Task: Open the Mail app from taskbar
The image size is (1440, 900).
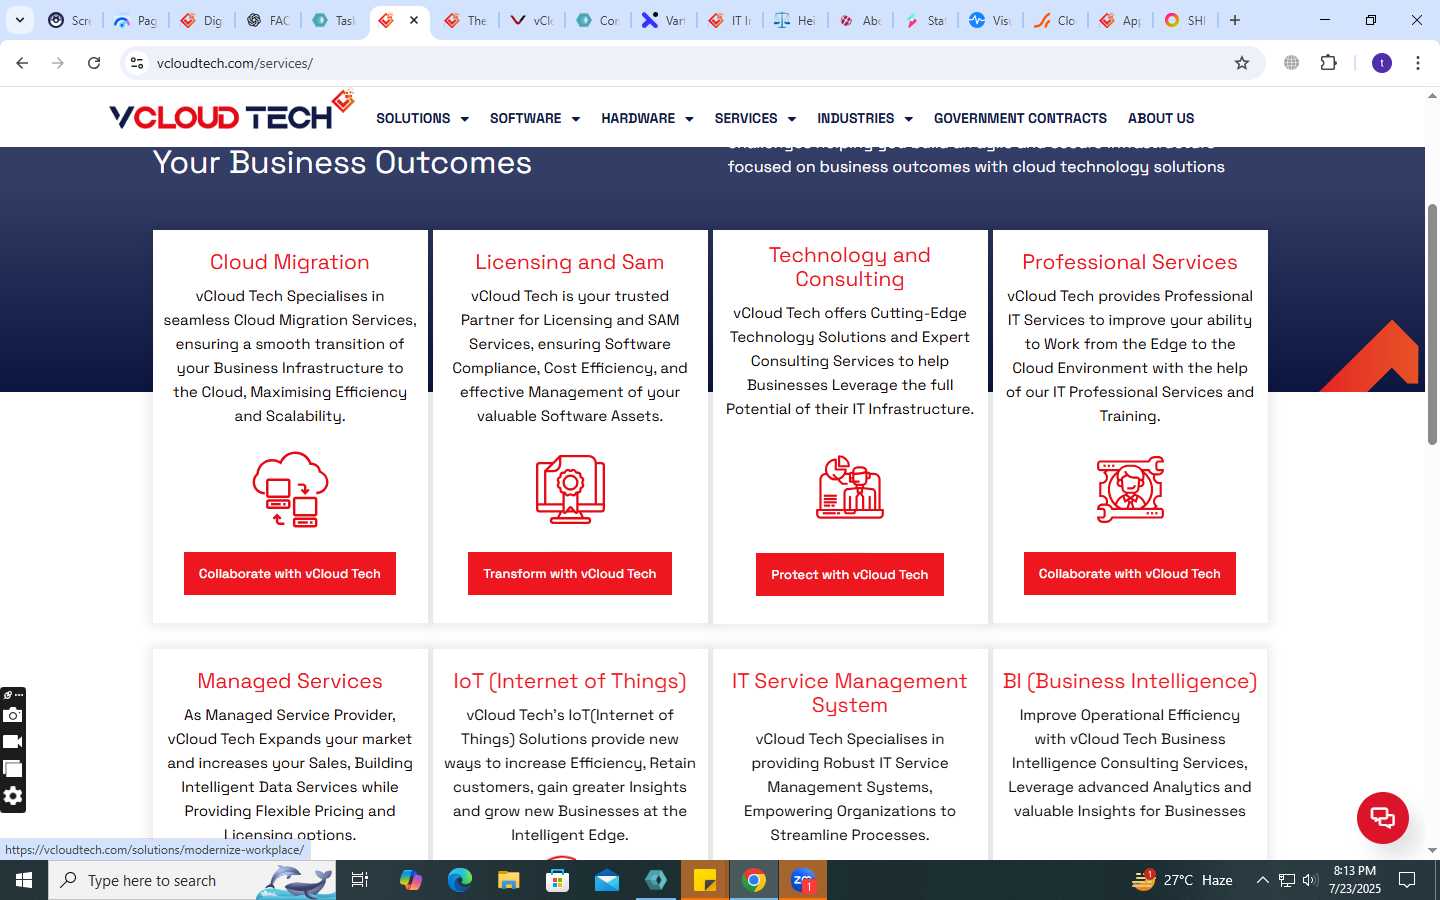Action: [x=607, y=880]
